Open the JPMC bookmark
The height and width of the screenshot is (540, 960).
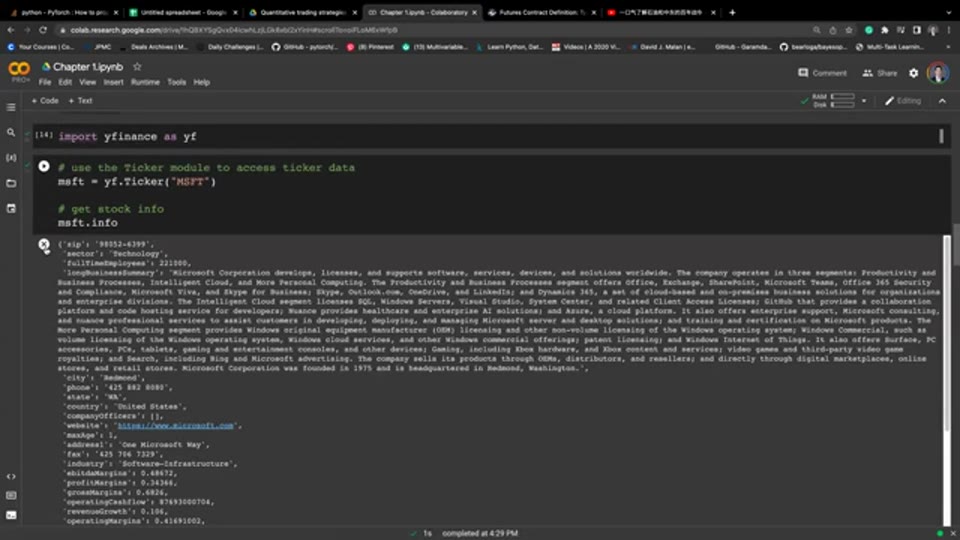(x=99, y=47)
